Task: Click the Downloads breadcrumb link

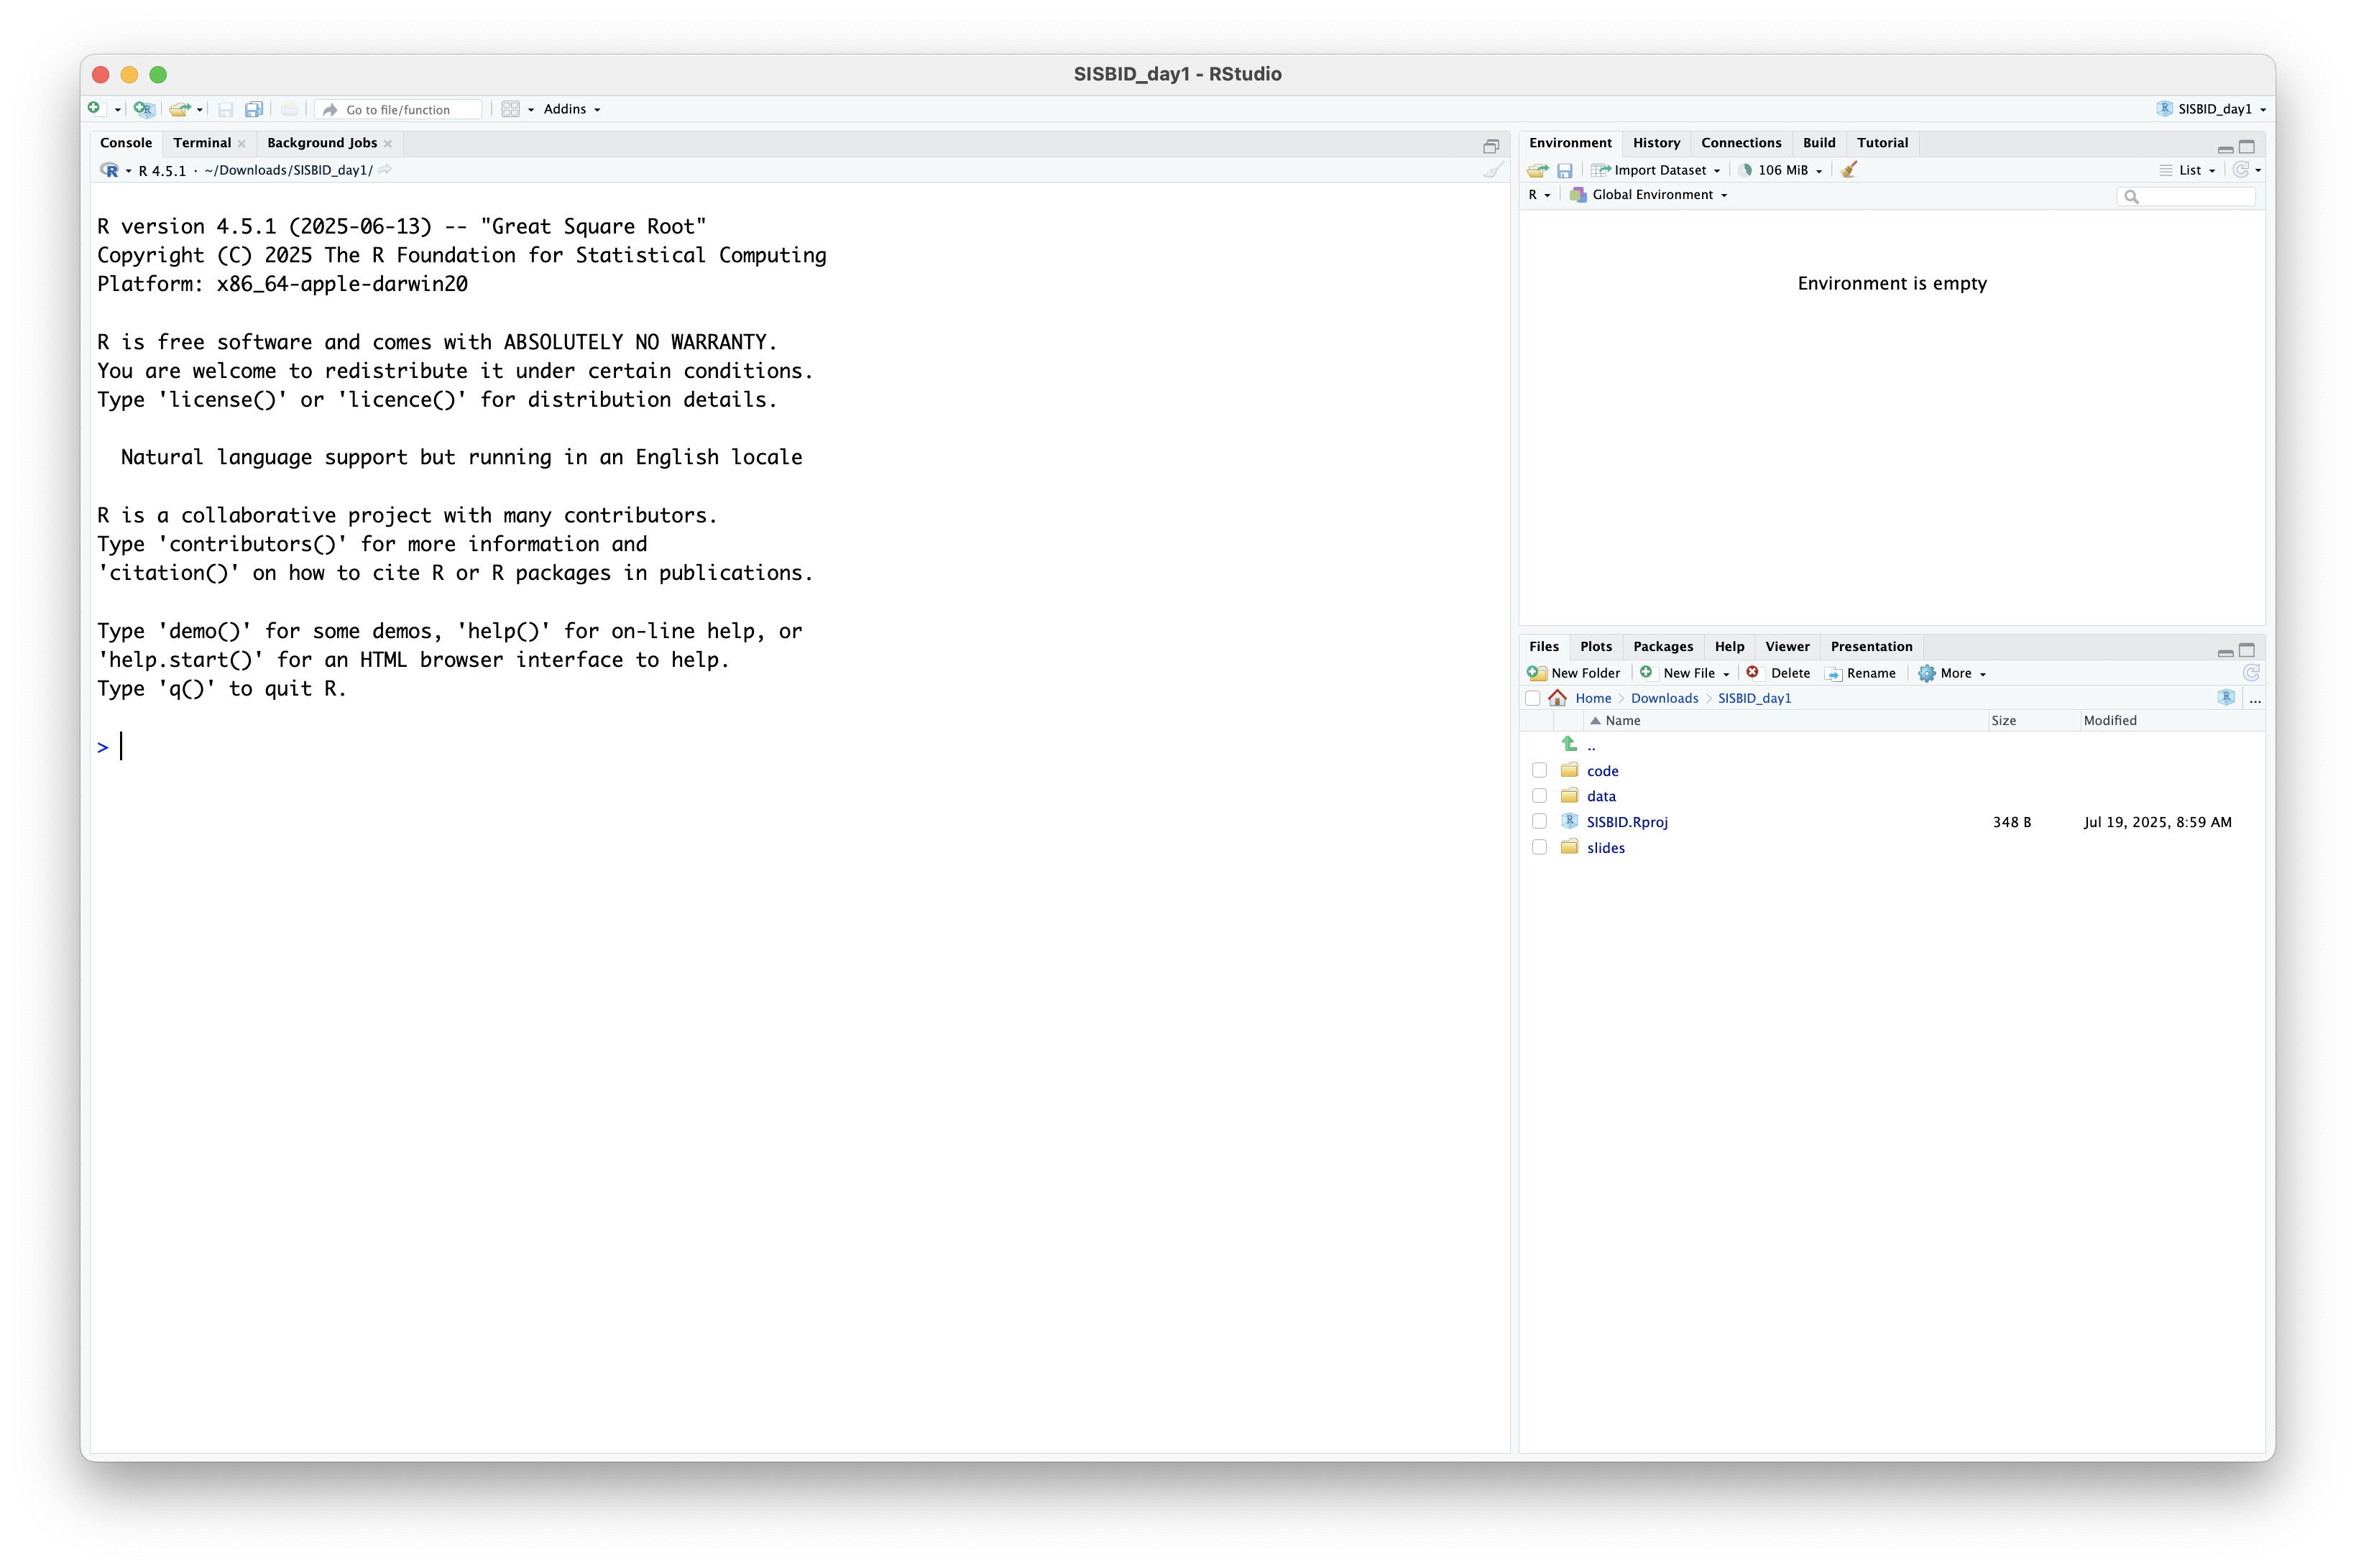Action: click(x=1664, y=698)
